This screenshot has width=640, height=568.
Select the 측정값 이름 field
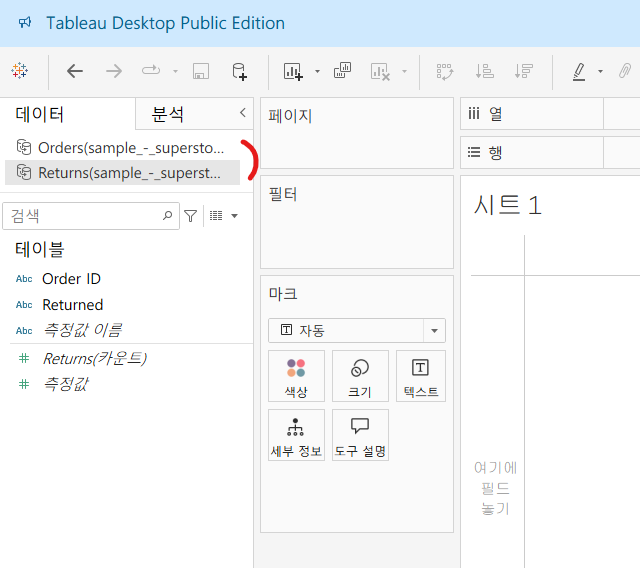coord(82,330)
